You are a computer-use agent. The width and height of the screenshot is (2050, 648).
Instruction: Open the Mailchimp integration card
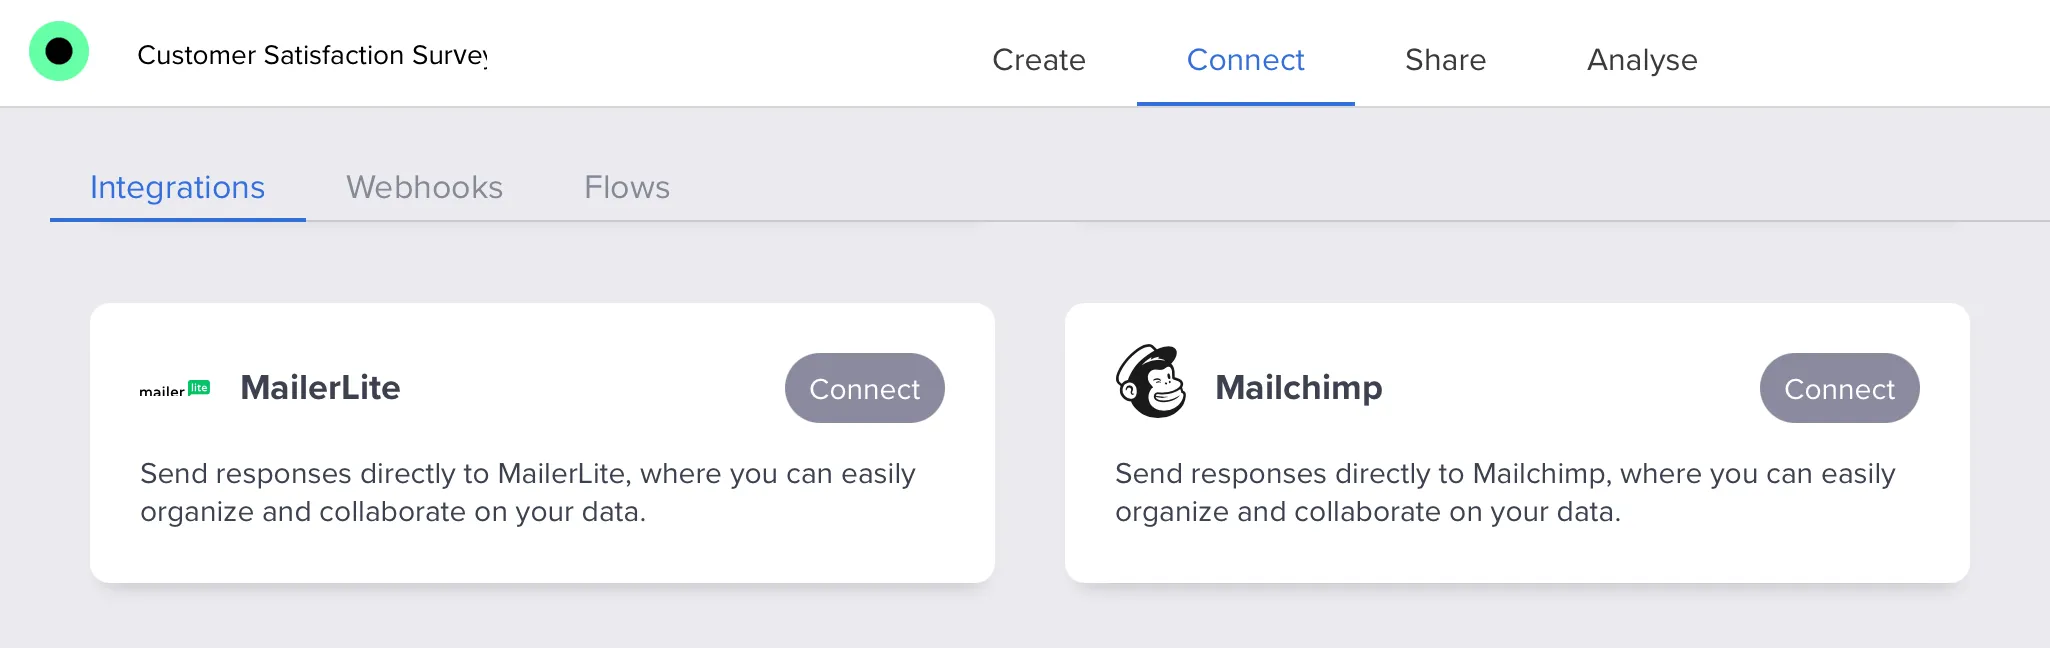pos(1518,440)
